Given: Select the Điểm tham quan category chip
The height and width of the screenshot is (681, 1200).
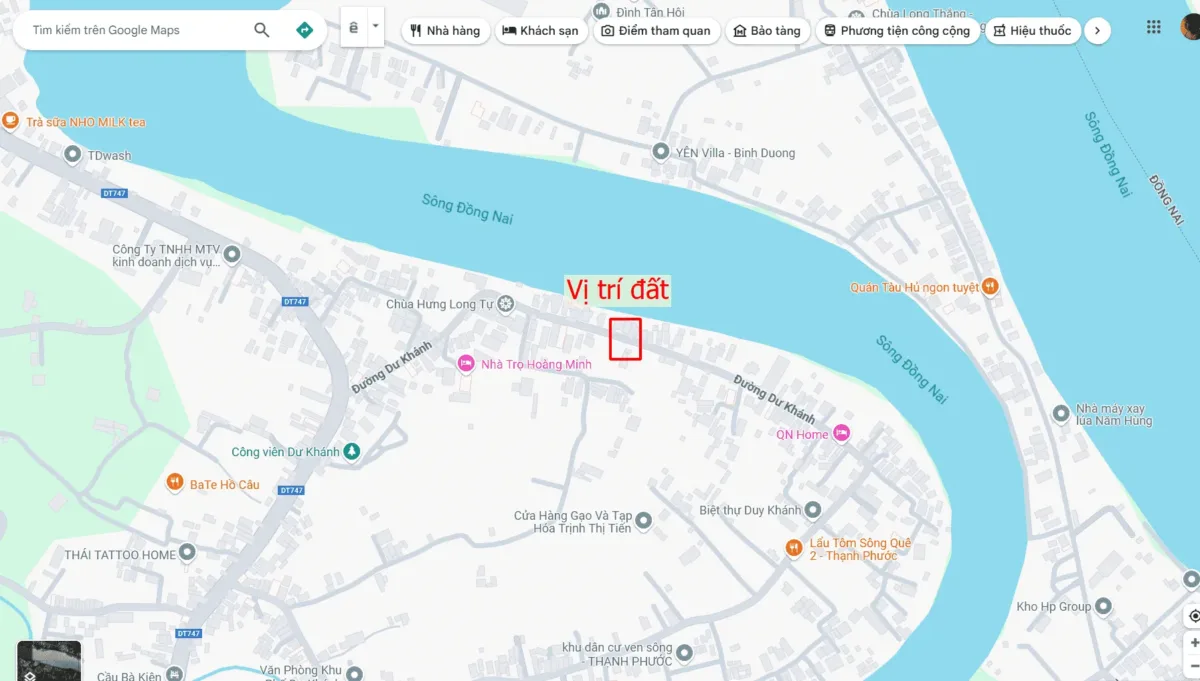Looking at the screenshot, I should pyautogui.click(x=656, y=31).
